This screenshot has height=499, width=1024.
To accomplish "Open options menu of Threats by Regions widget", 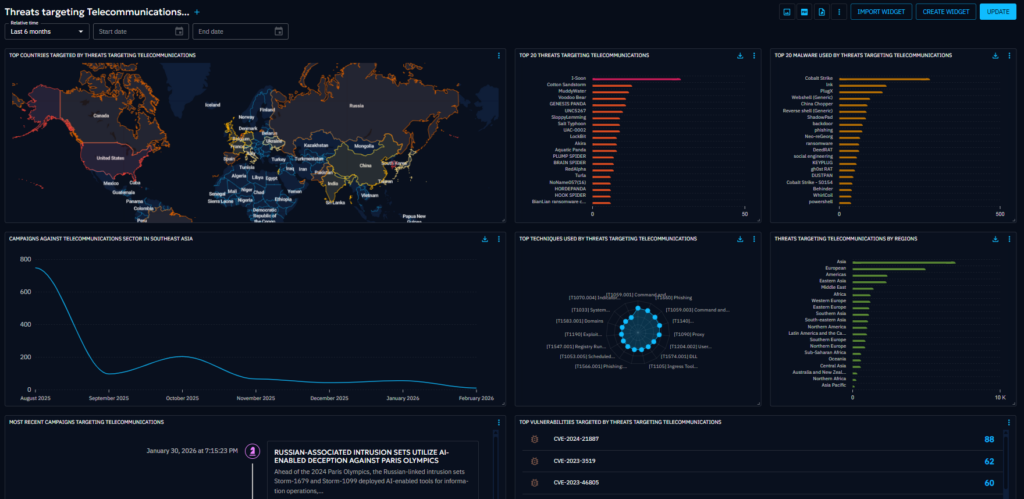I will (x=1010, y=239).
